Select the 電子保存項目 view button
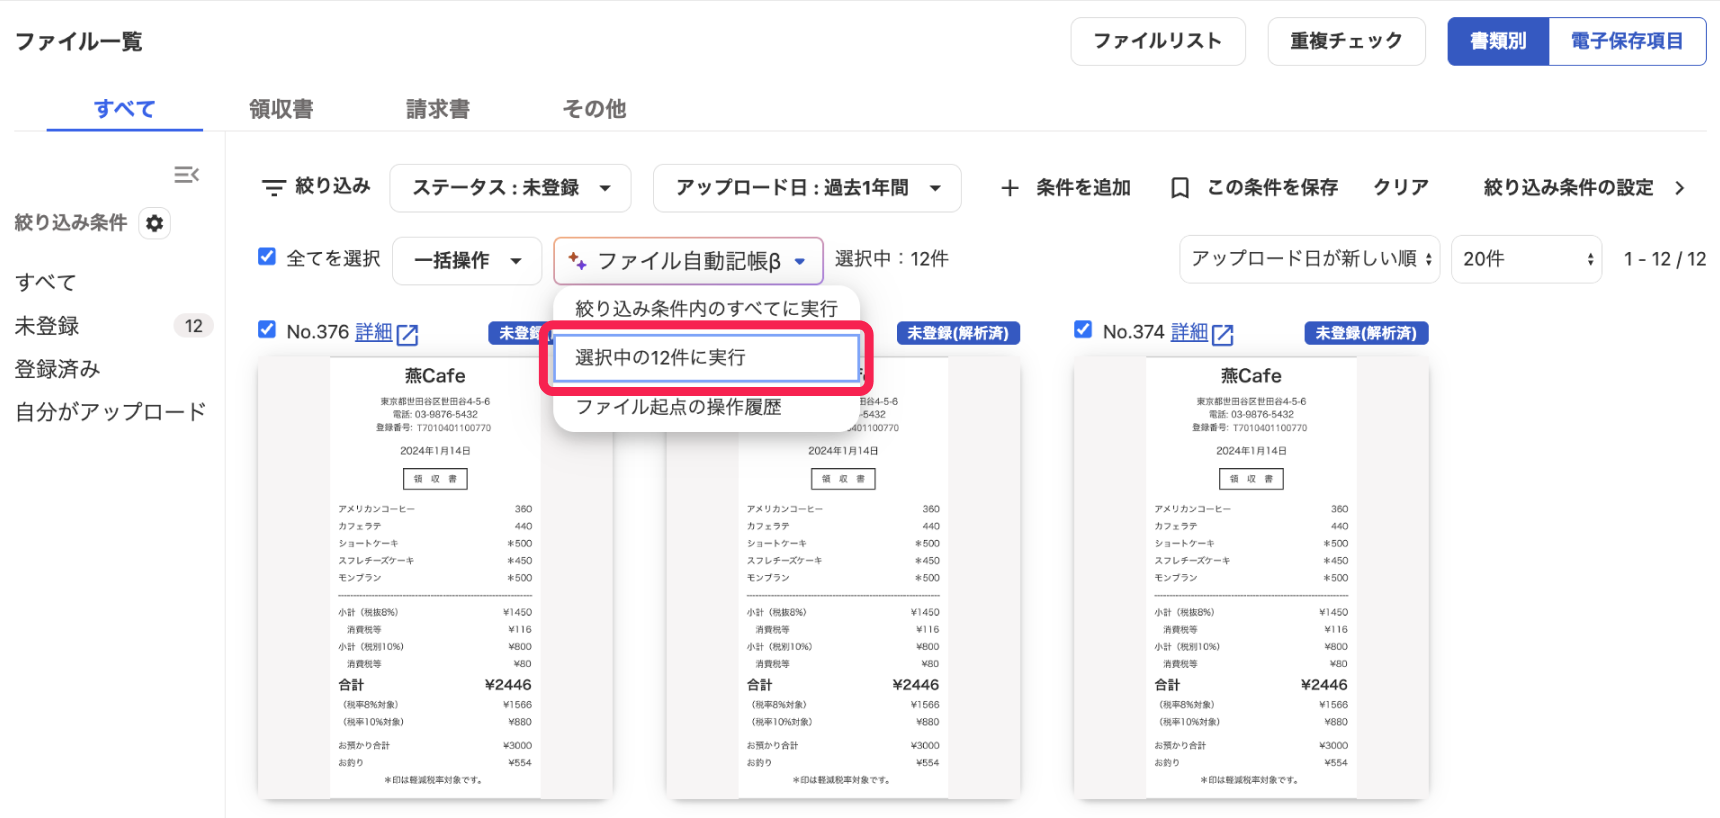1720x818 pixels. coord(1627,41)
